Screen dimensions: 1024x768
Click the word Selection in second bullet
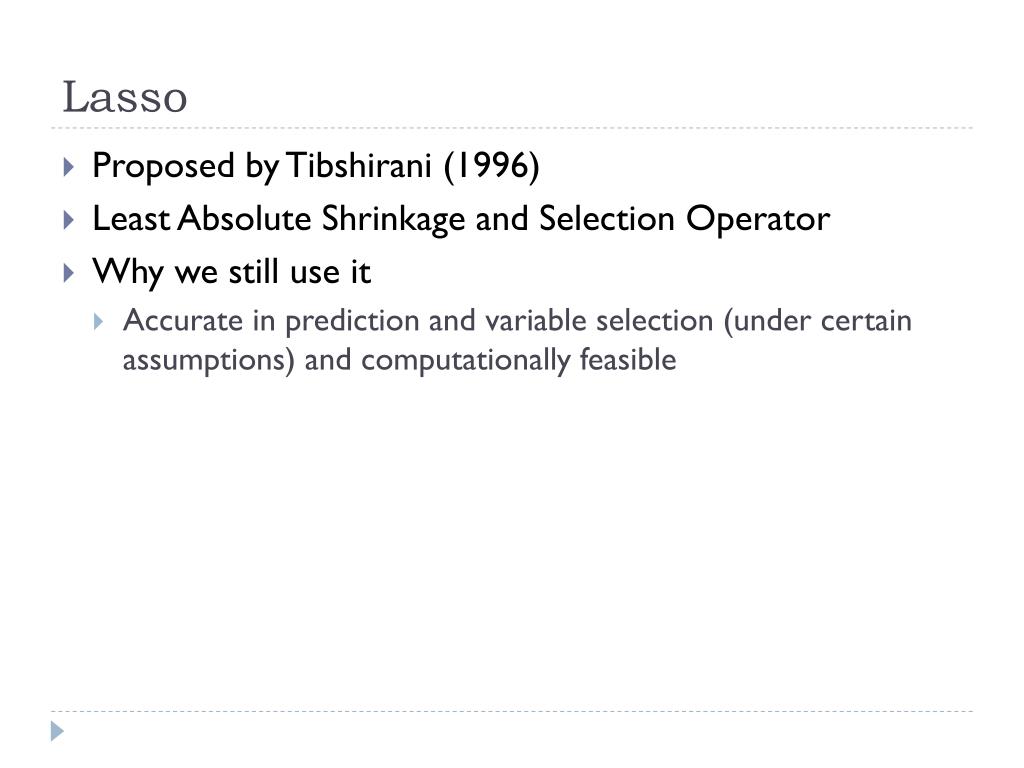point(607,218)
